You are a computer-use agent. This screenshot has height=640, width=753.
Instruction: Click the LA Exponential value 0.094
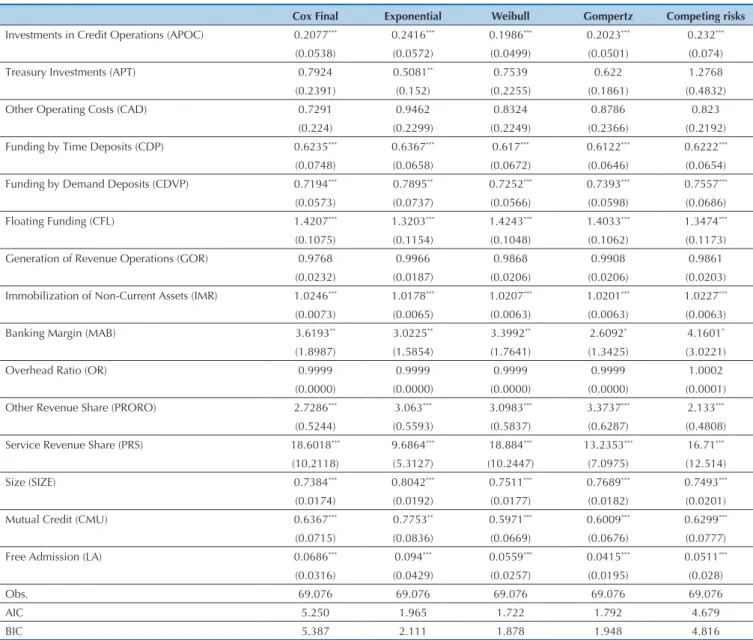point(413,557)
